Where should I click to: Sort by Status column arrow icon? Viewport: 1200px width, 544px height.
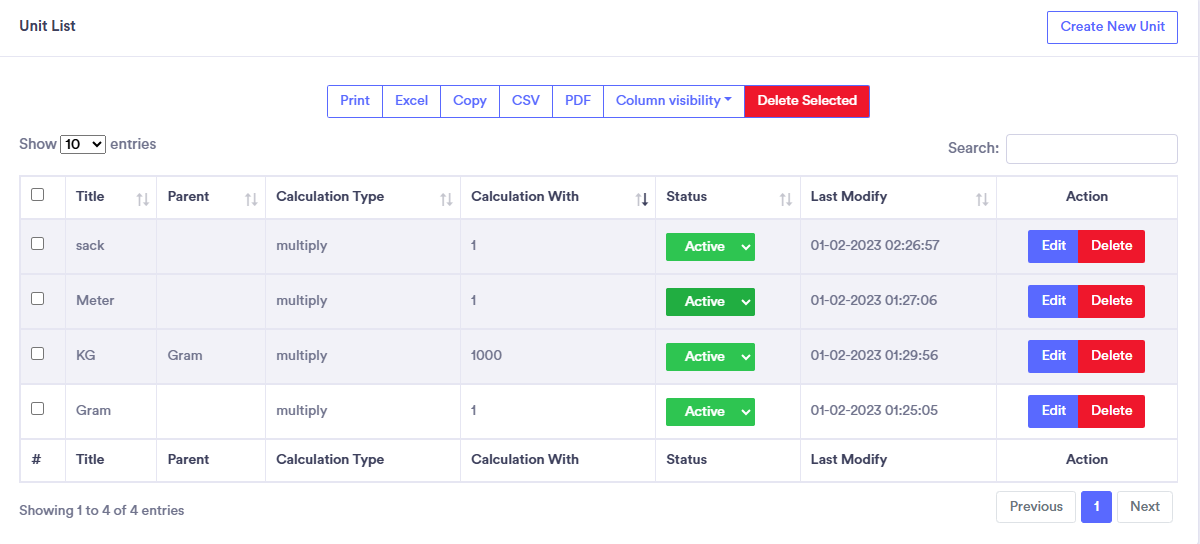click(x=786, y=200)
